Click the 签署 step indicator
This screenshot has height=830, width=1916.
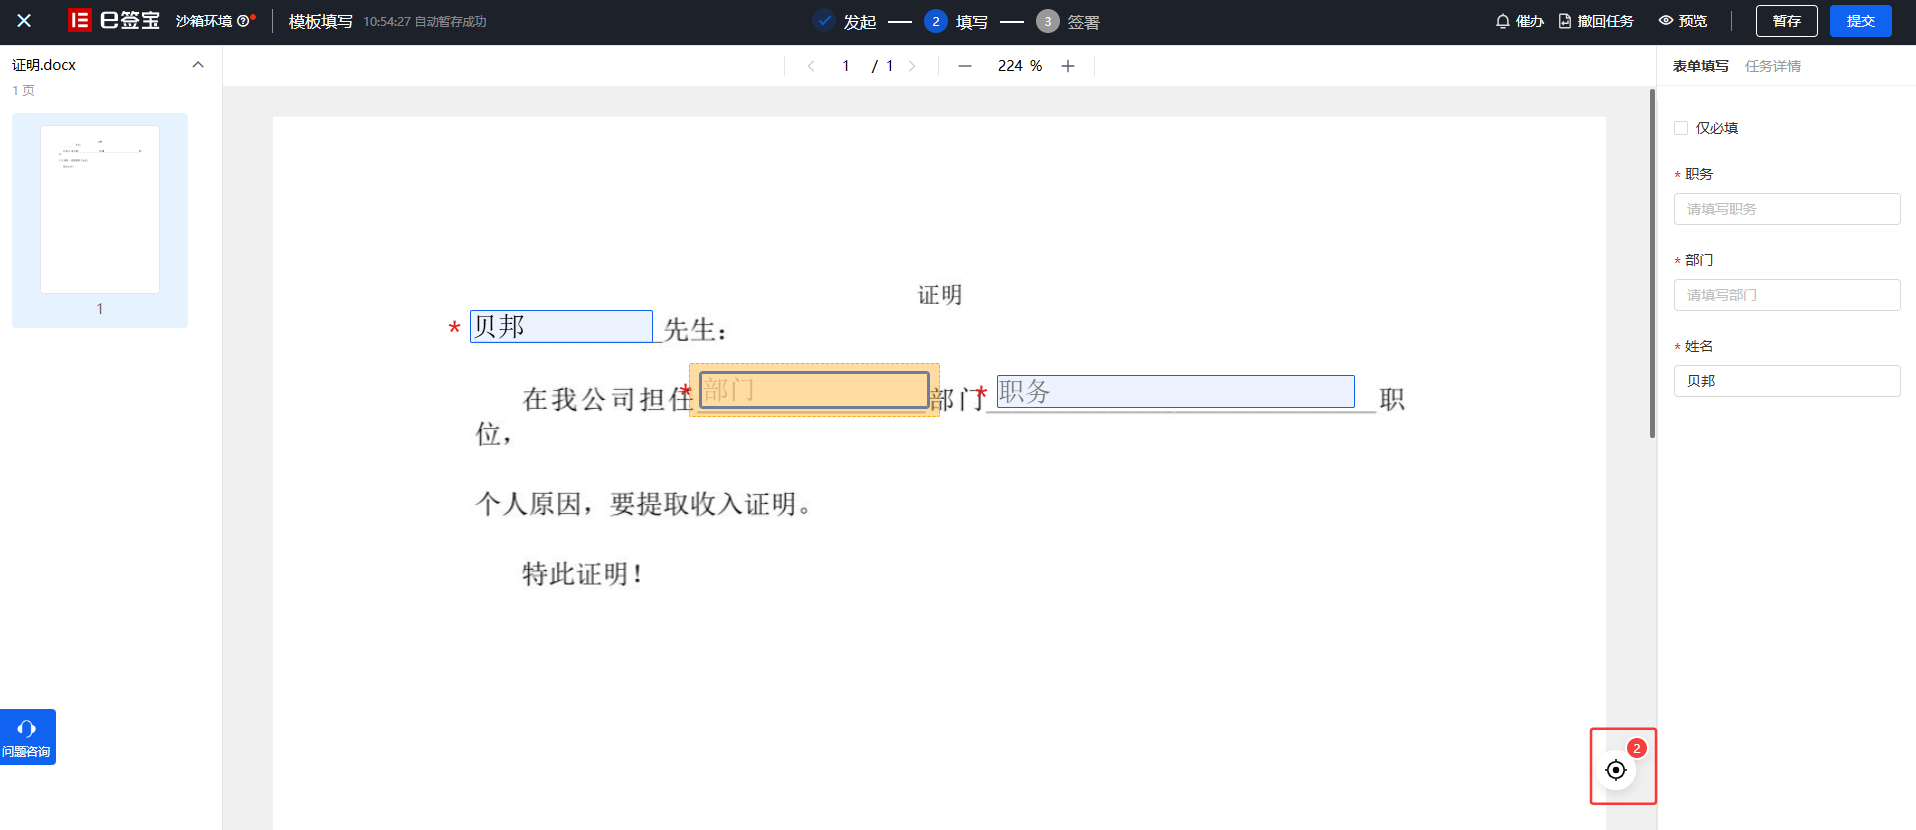1068,21
